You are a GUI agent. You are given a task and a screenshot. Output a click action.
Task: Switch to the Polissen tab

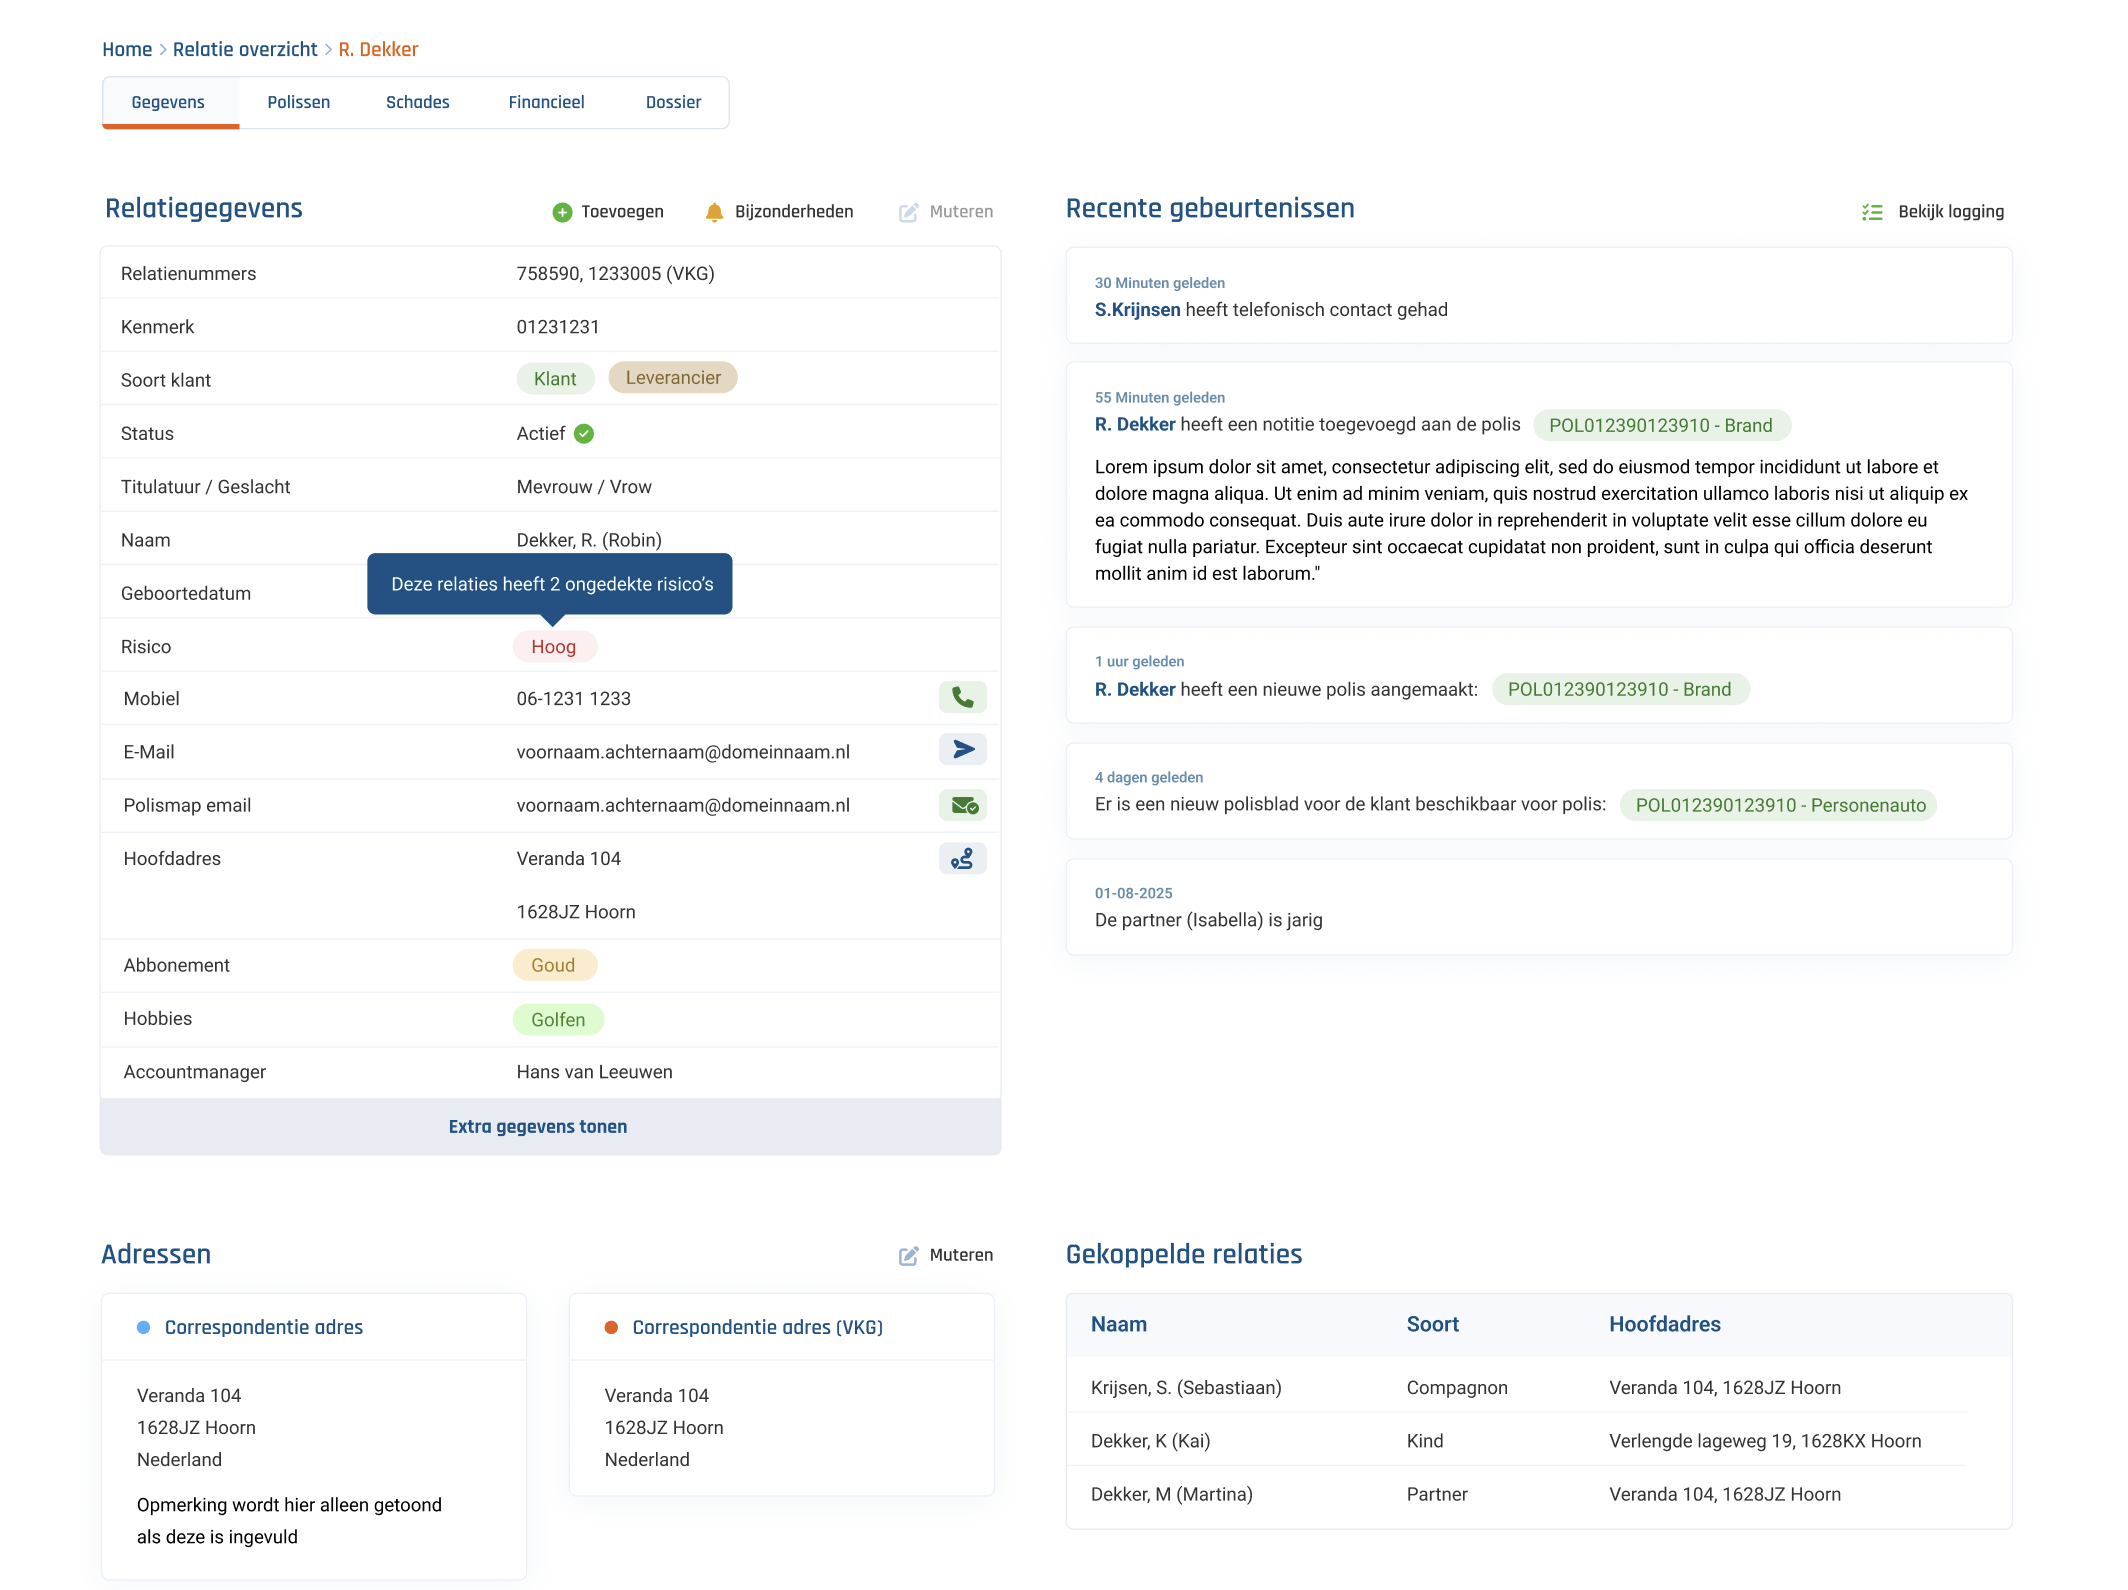click(x=298, y=102)
